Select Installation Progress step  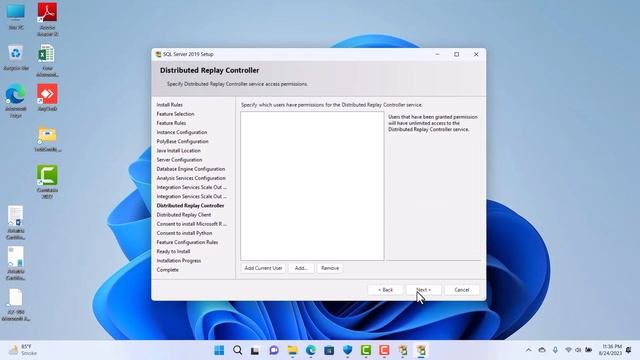pyautogui.click(x=179, y=260)
